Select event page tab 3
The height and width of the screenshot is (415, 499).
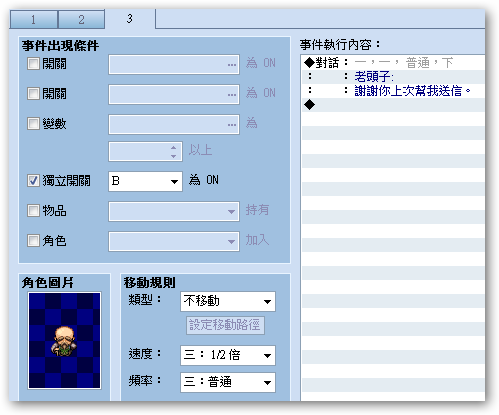(130, 19)
